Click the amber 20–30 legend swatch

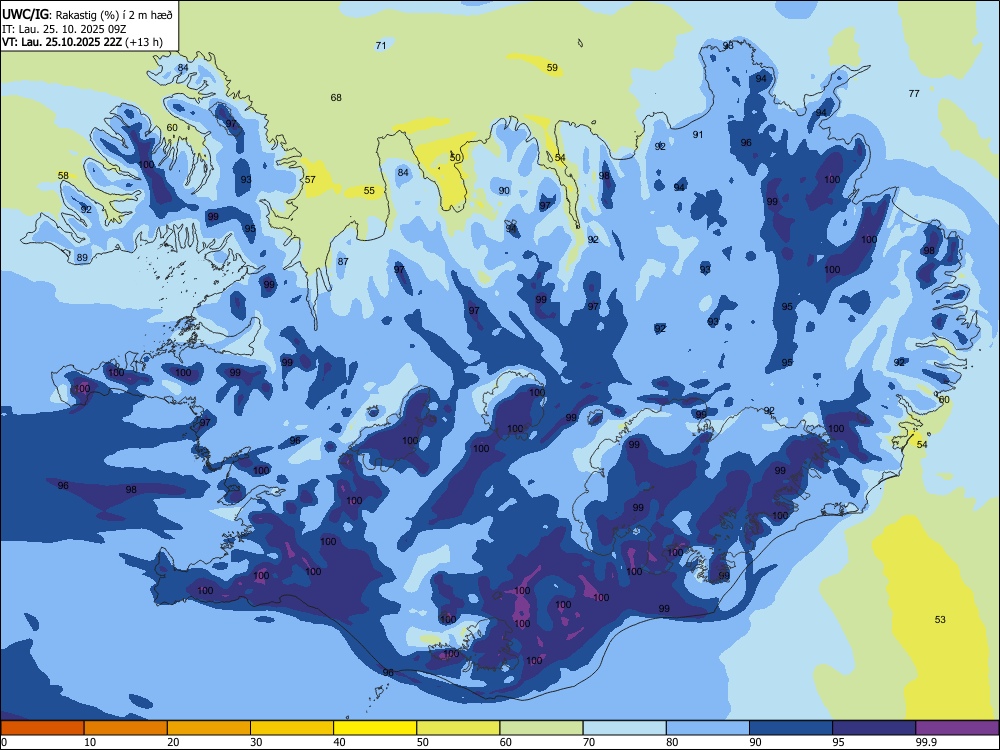click(x=209, y=728)
